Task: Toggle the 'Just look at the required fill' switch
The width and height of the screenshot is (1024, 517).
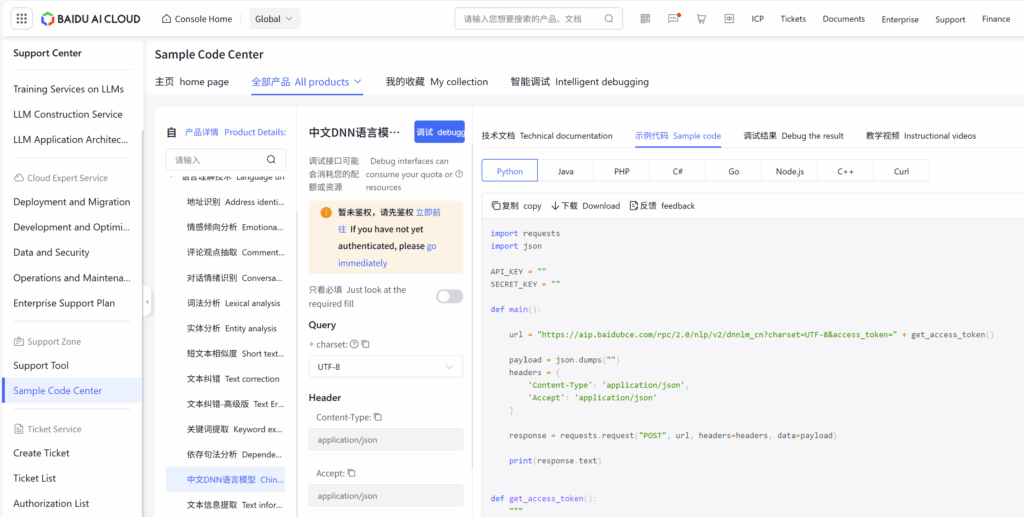Action: pyautogui.click(x=449, y=296)
